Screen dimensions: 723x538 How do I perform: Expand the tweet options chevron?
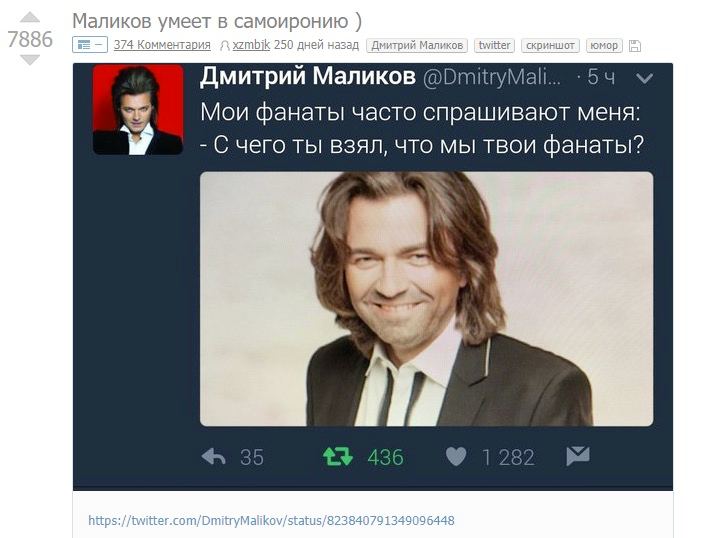pos(644,78)
